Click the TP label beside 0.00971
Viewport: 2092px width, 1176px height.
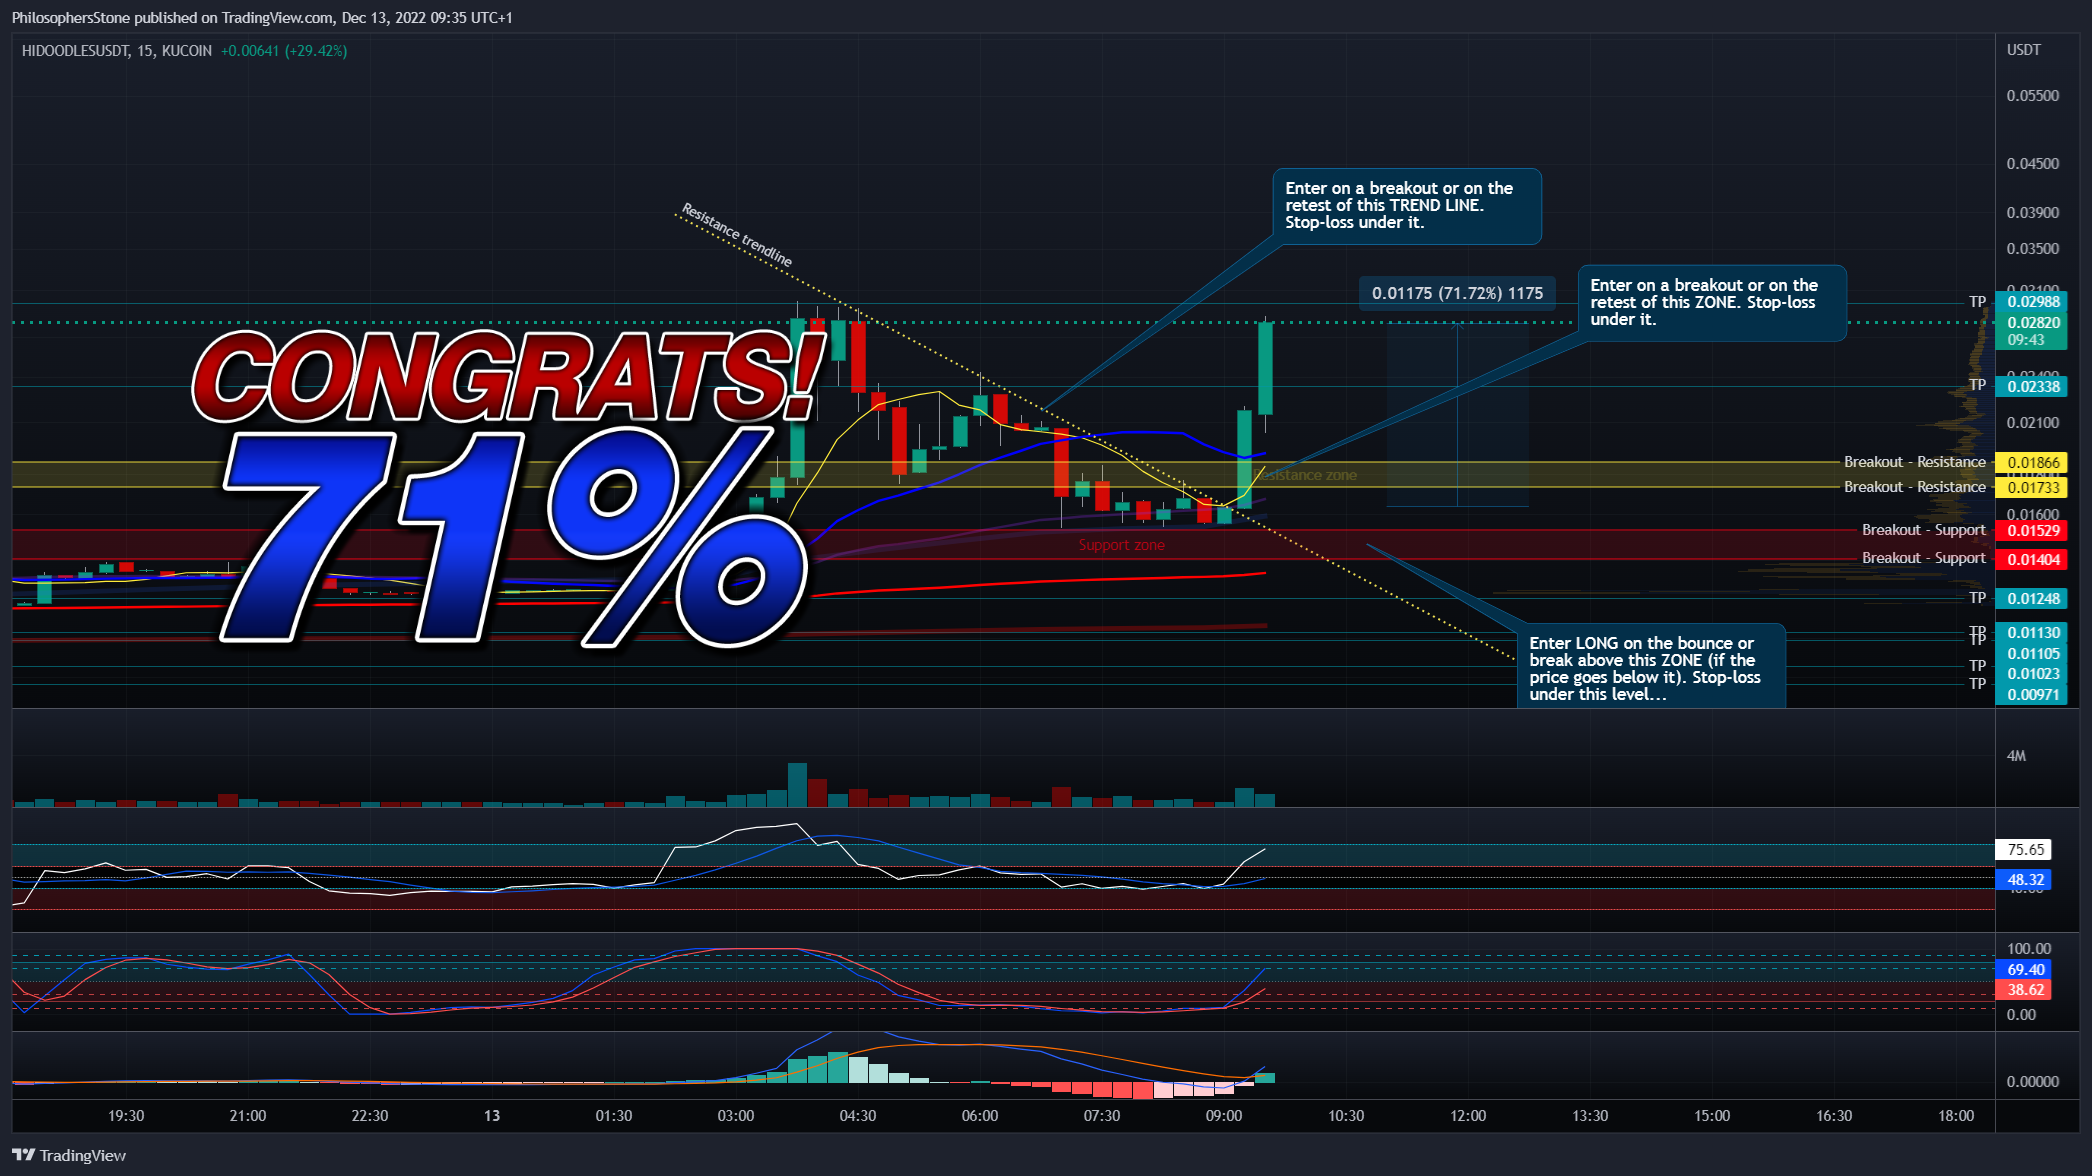1978,684
